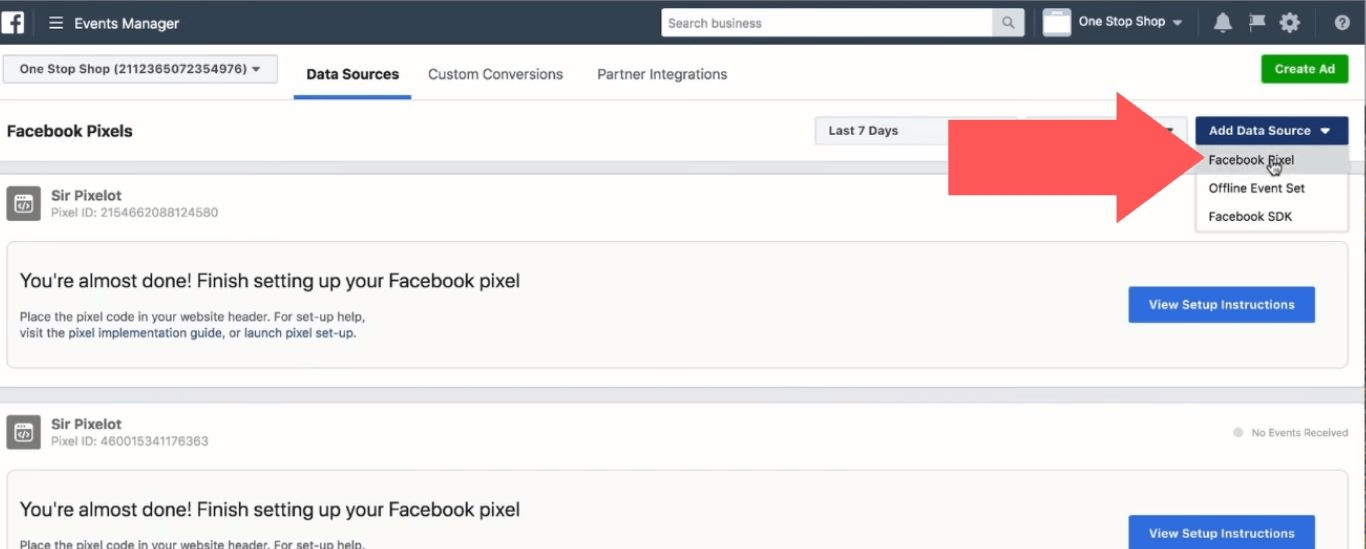Open the notifications bell
1366x549 pixels.
(1222, 23)
